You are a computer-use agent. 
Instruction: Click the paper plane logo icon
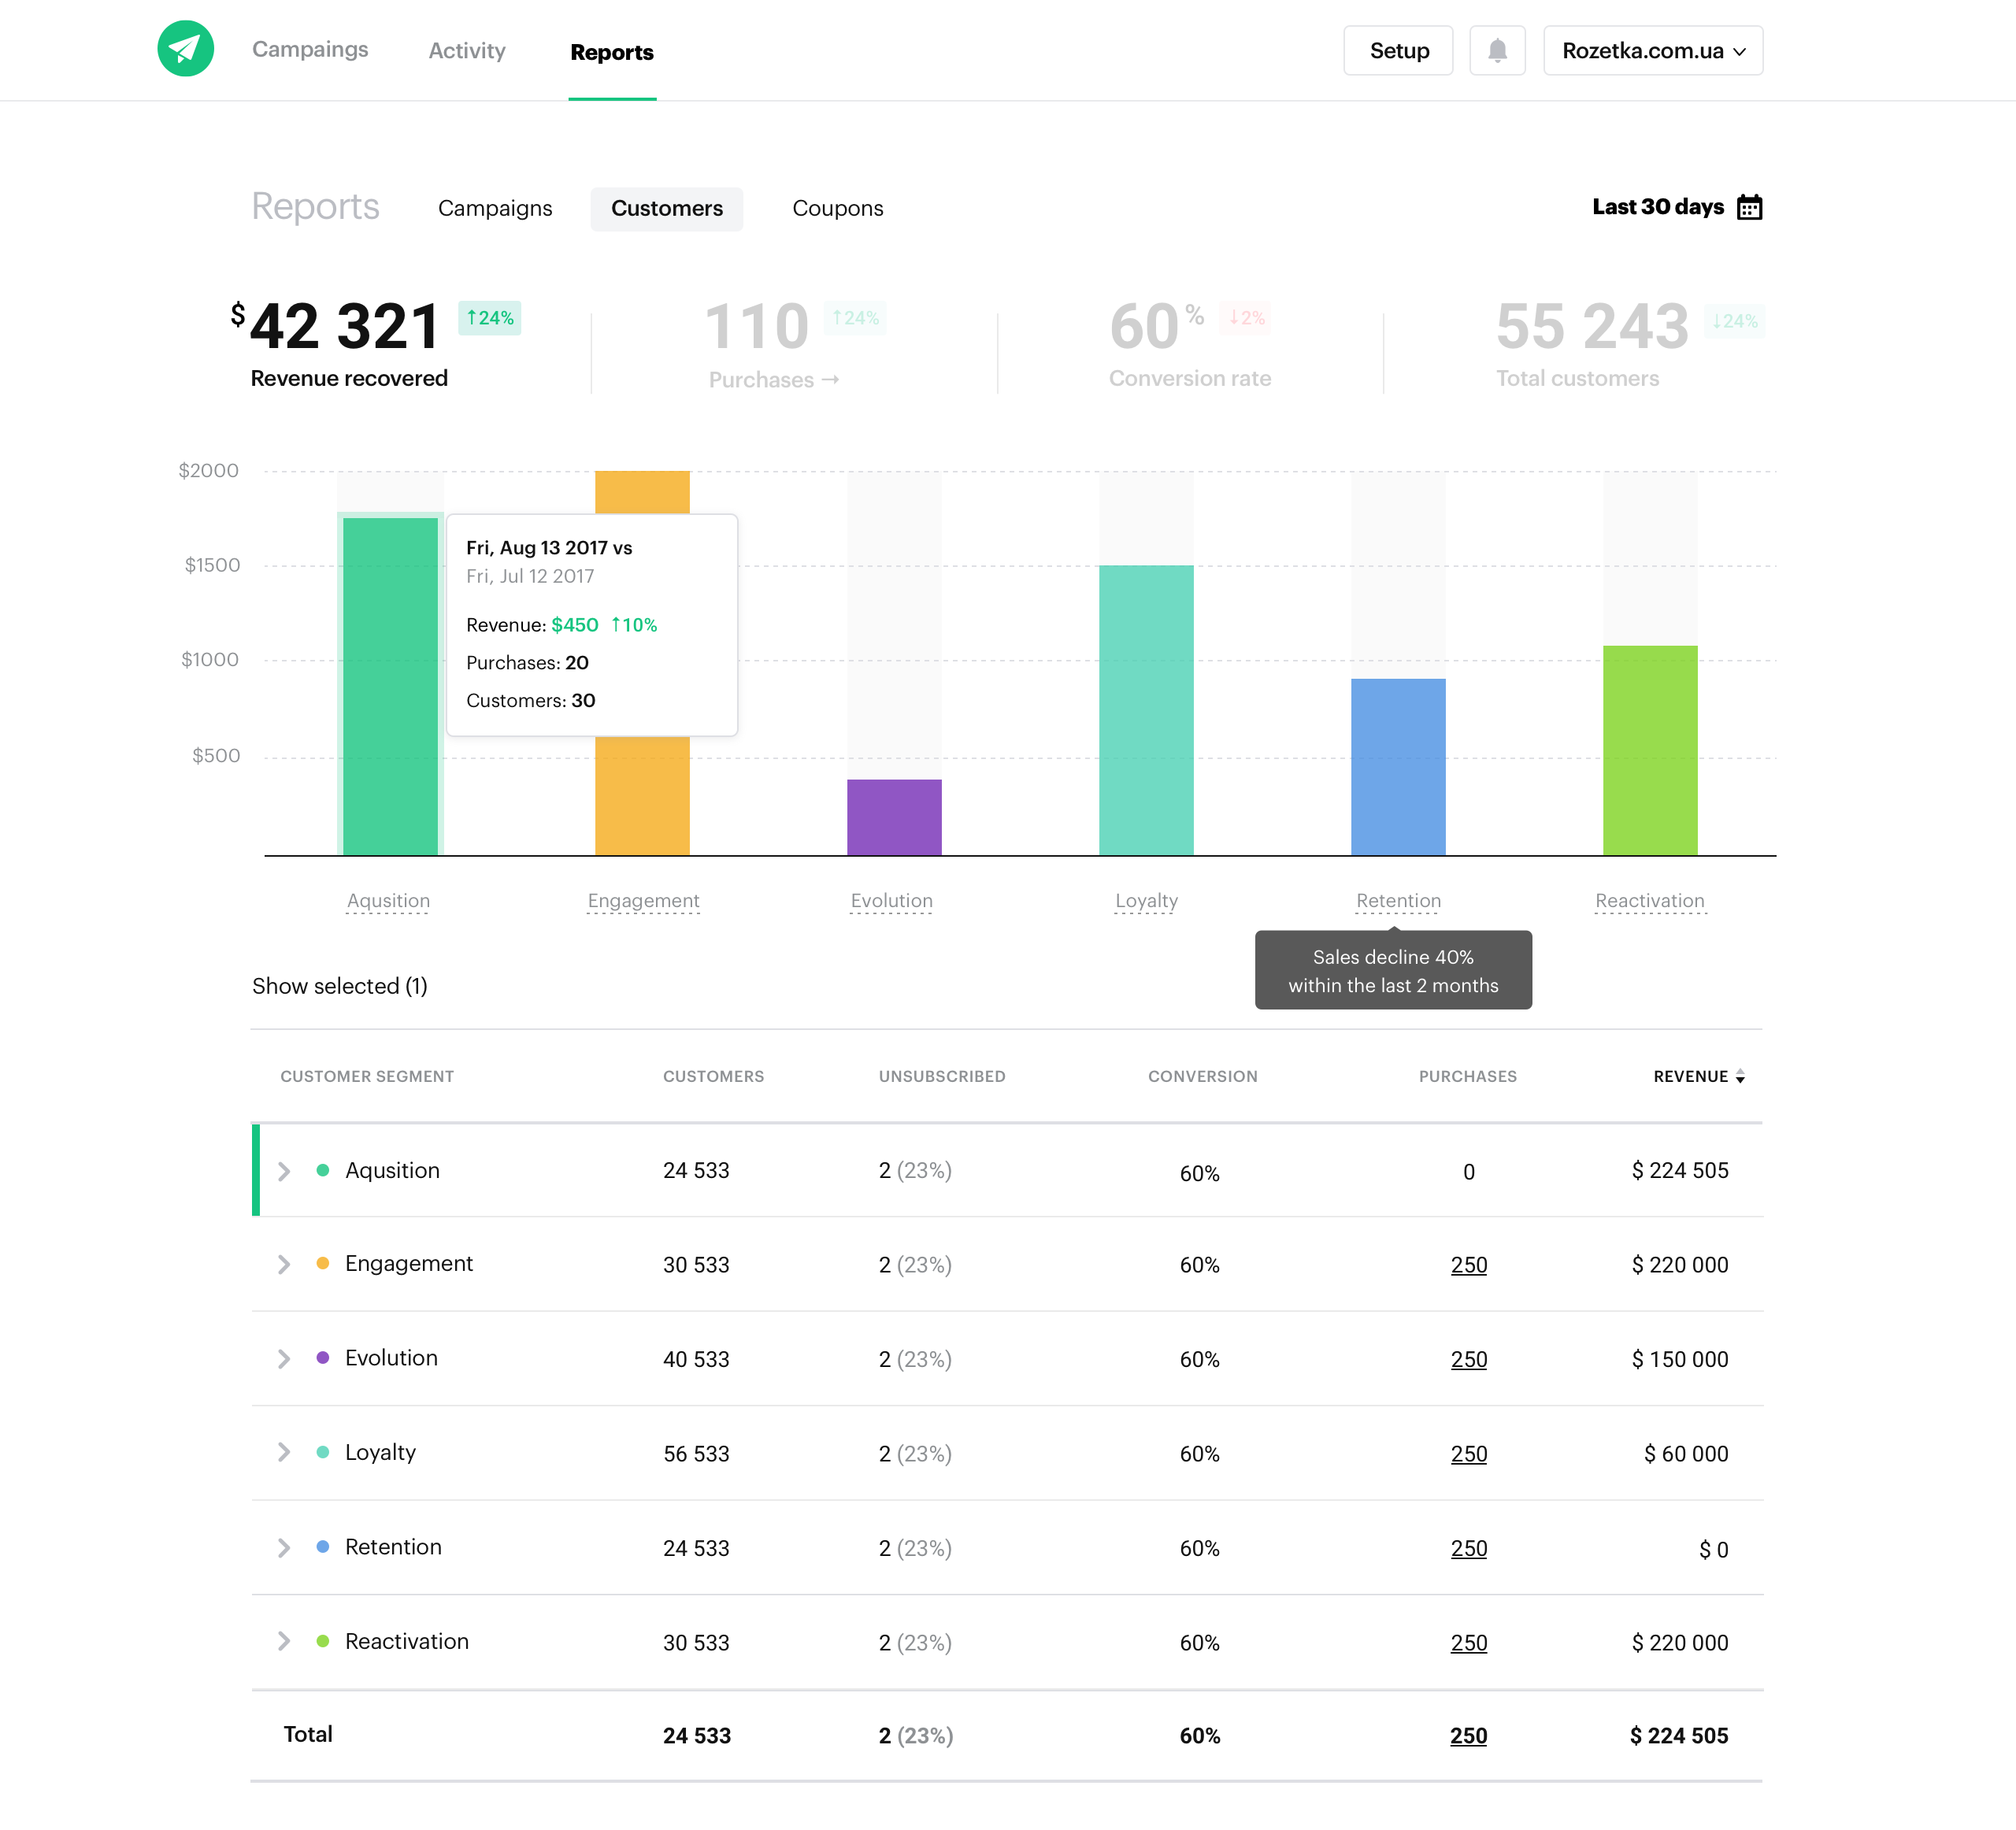pyautogui.click(x=185, y=49)
